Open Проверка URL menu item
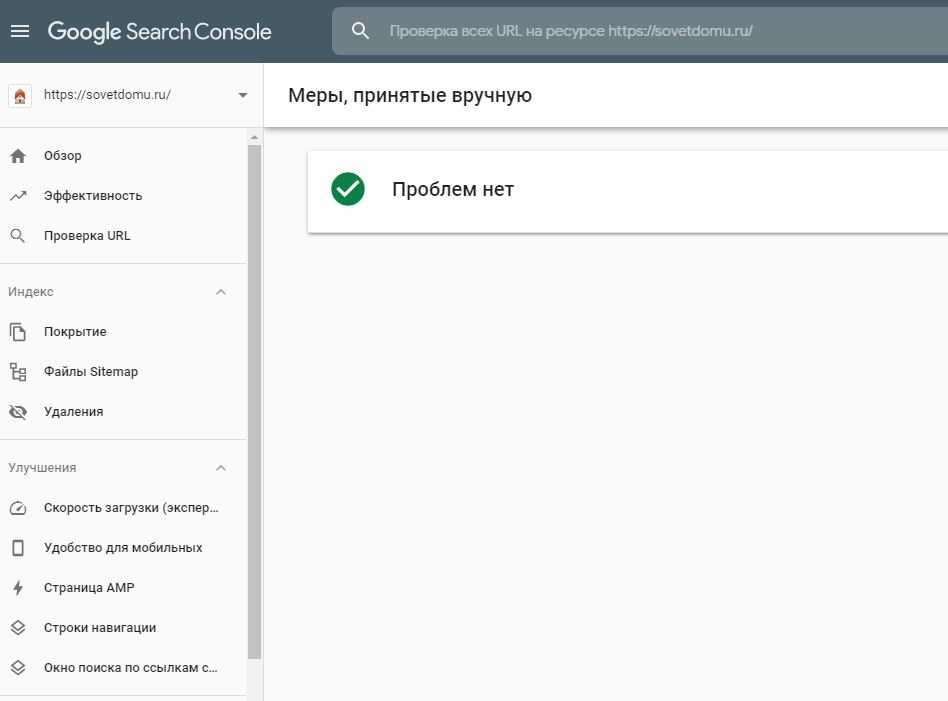948x701 pixels. pos(87,236)
